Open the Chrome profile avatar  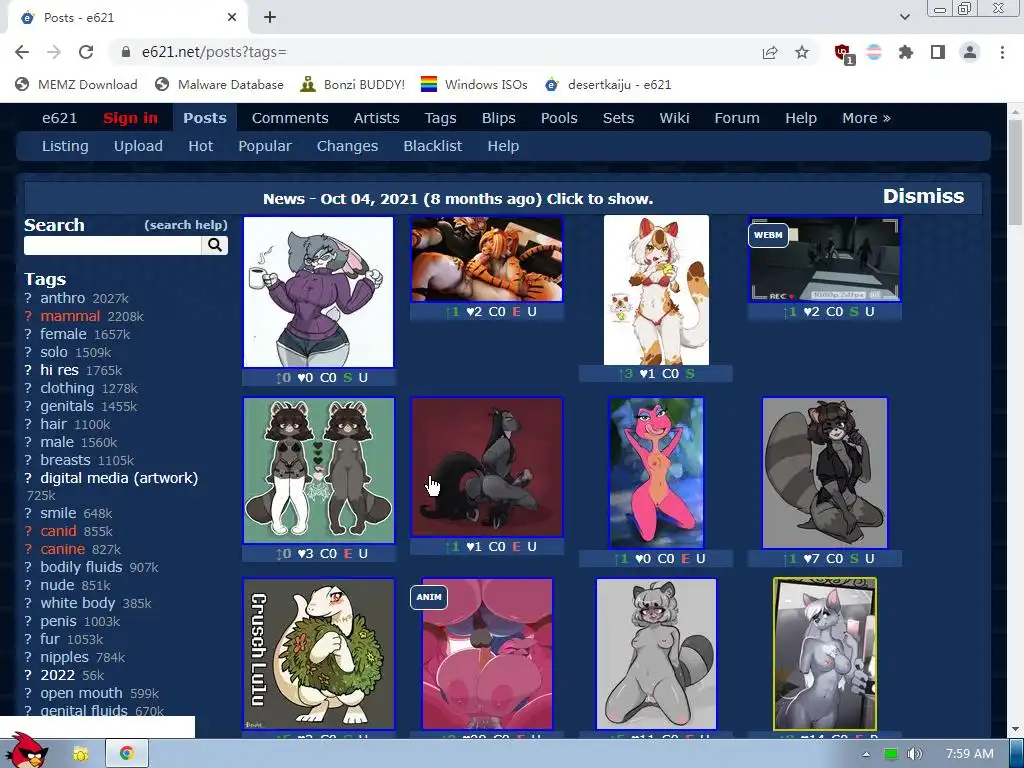point(970,52)
